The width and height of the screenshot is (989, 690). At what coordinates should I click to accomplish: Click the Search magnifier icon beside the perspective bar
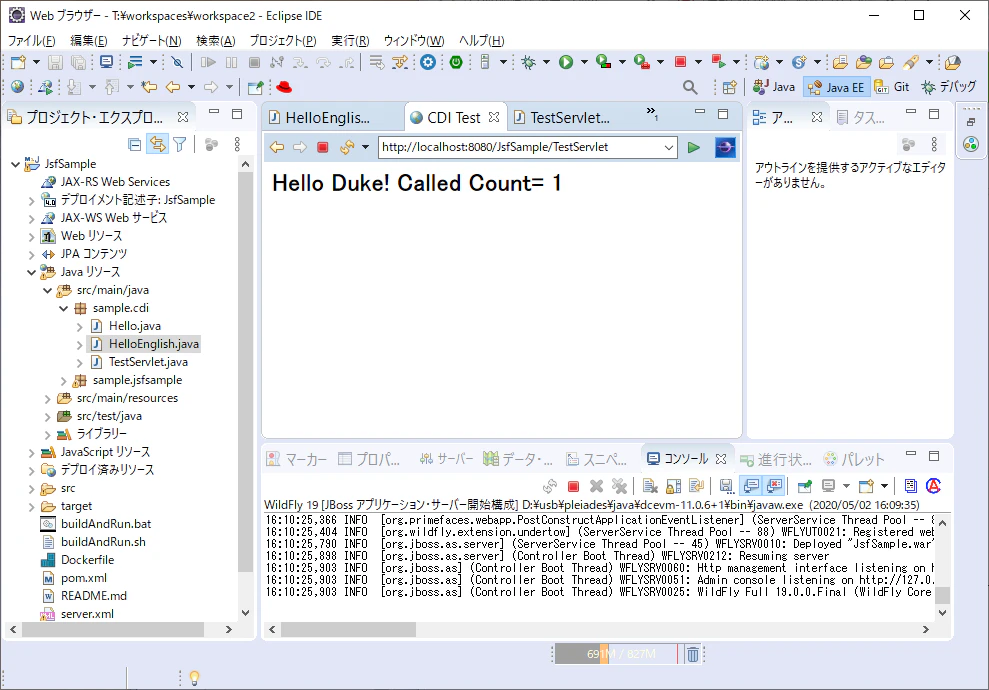(x=690, y=87)
